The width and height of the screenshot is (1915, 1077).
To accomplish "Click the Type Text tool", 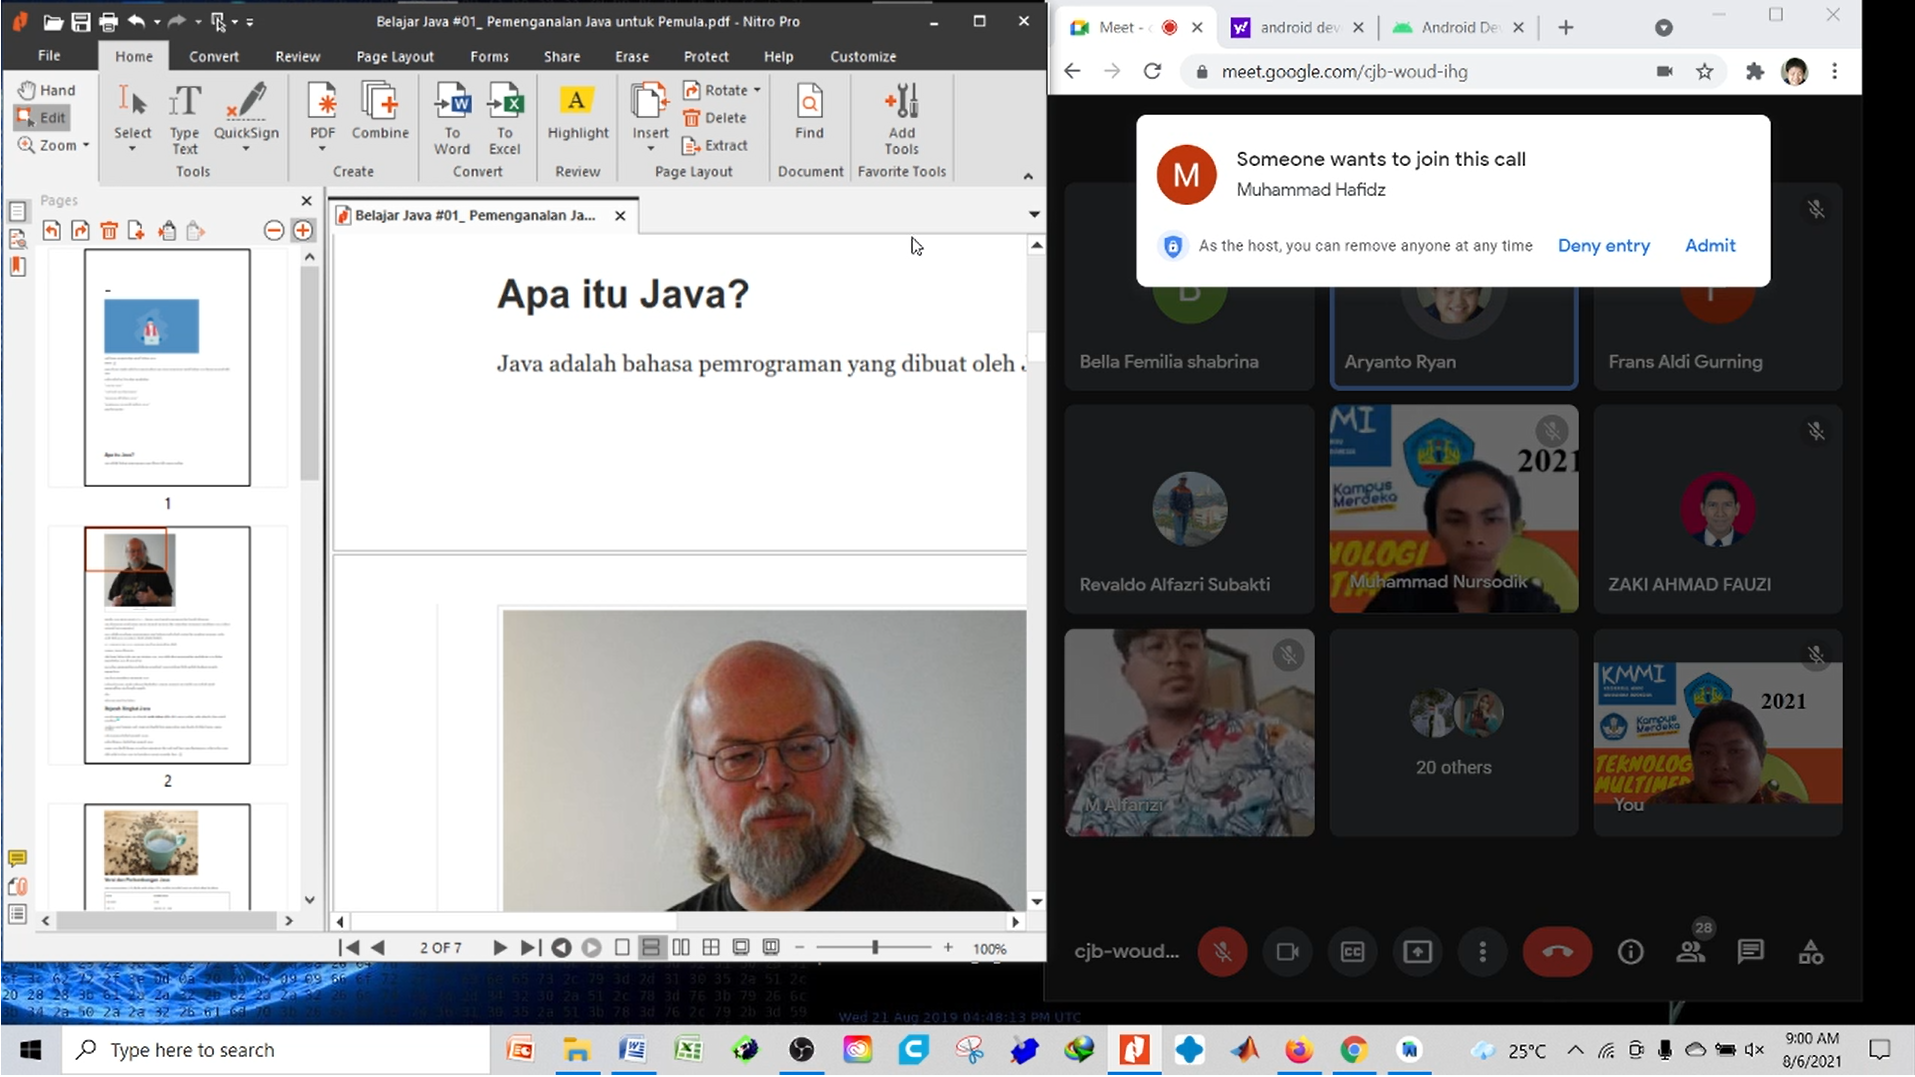I will click(185, 118).
